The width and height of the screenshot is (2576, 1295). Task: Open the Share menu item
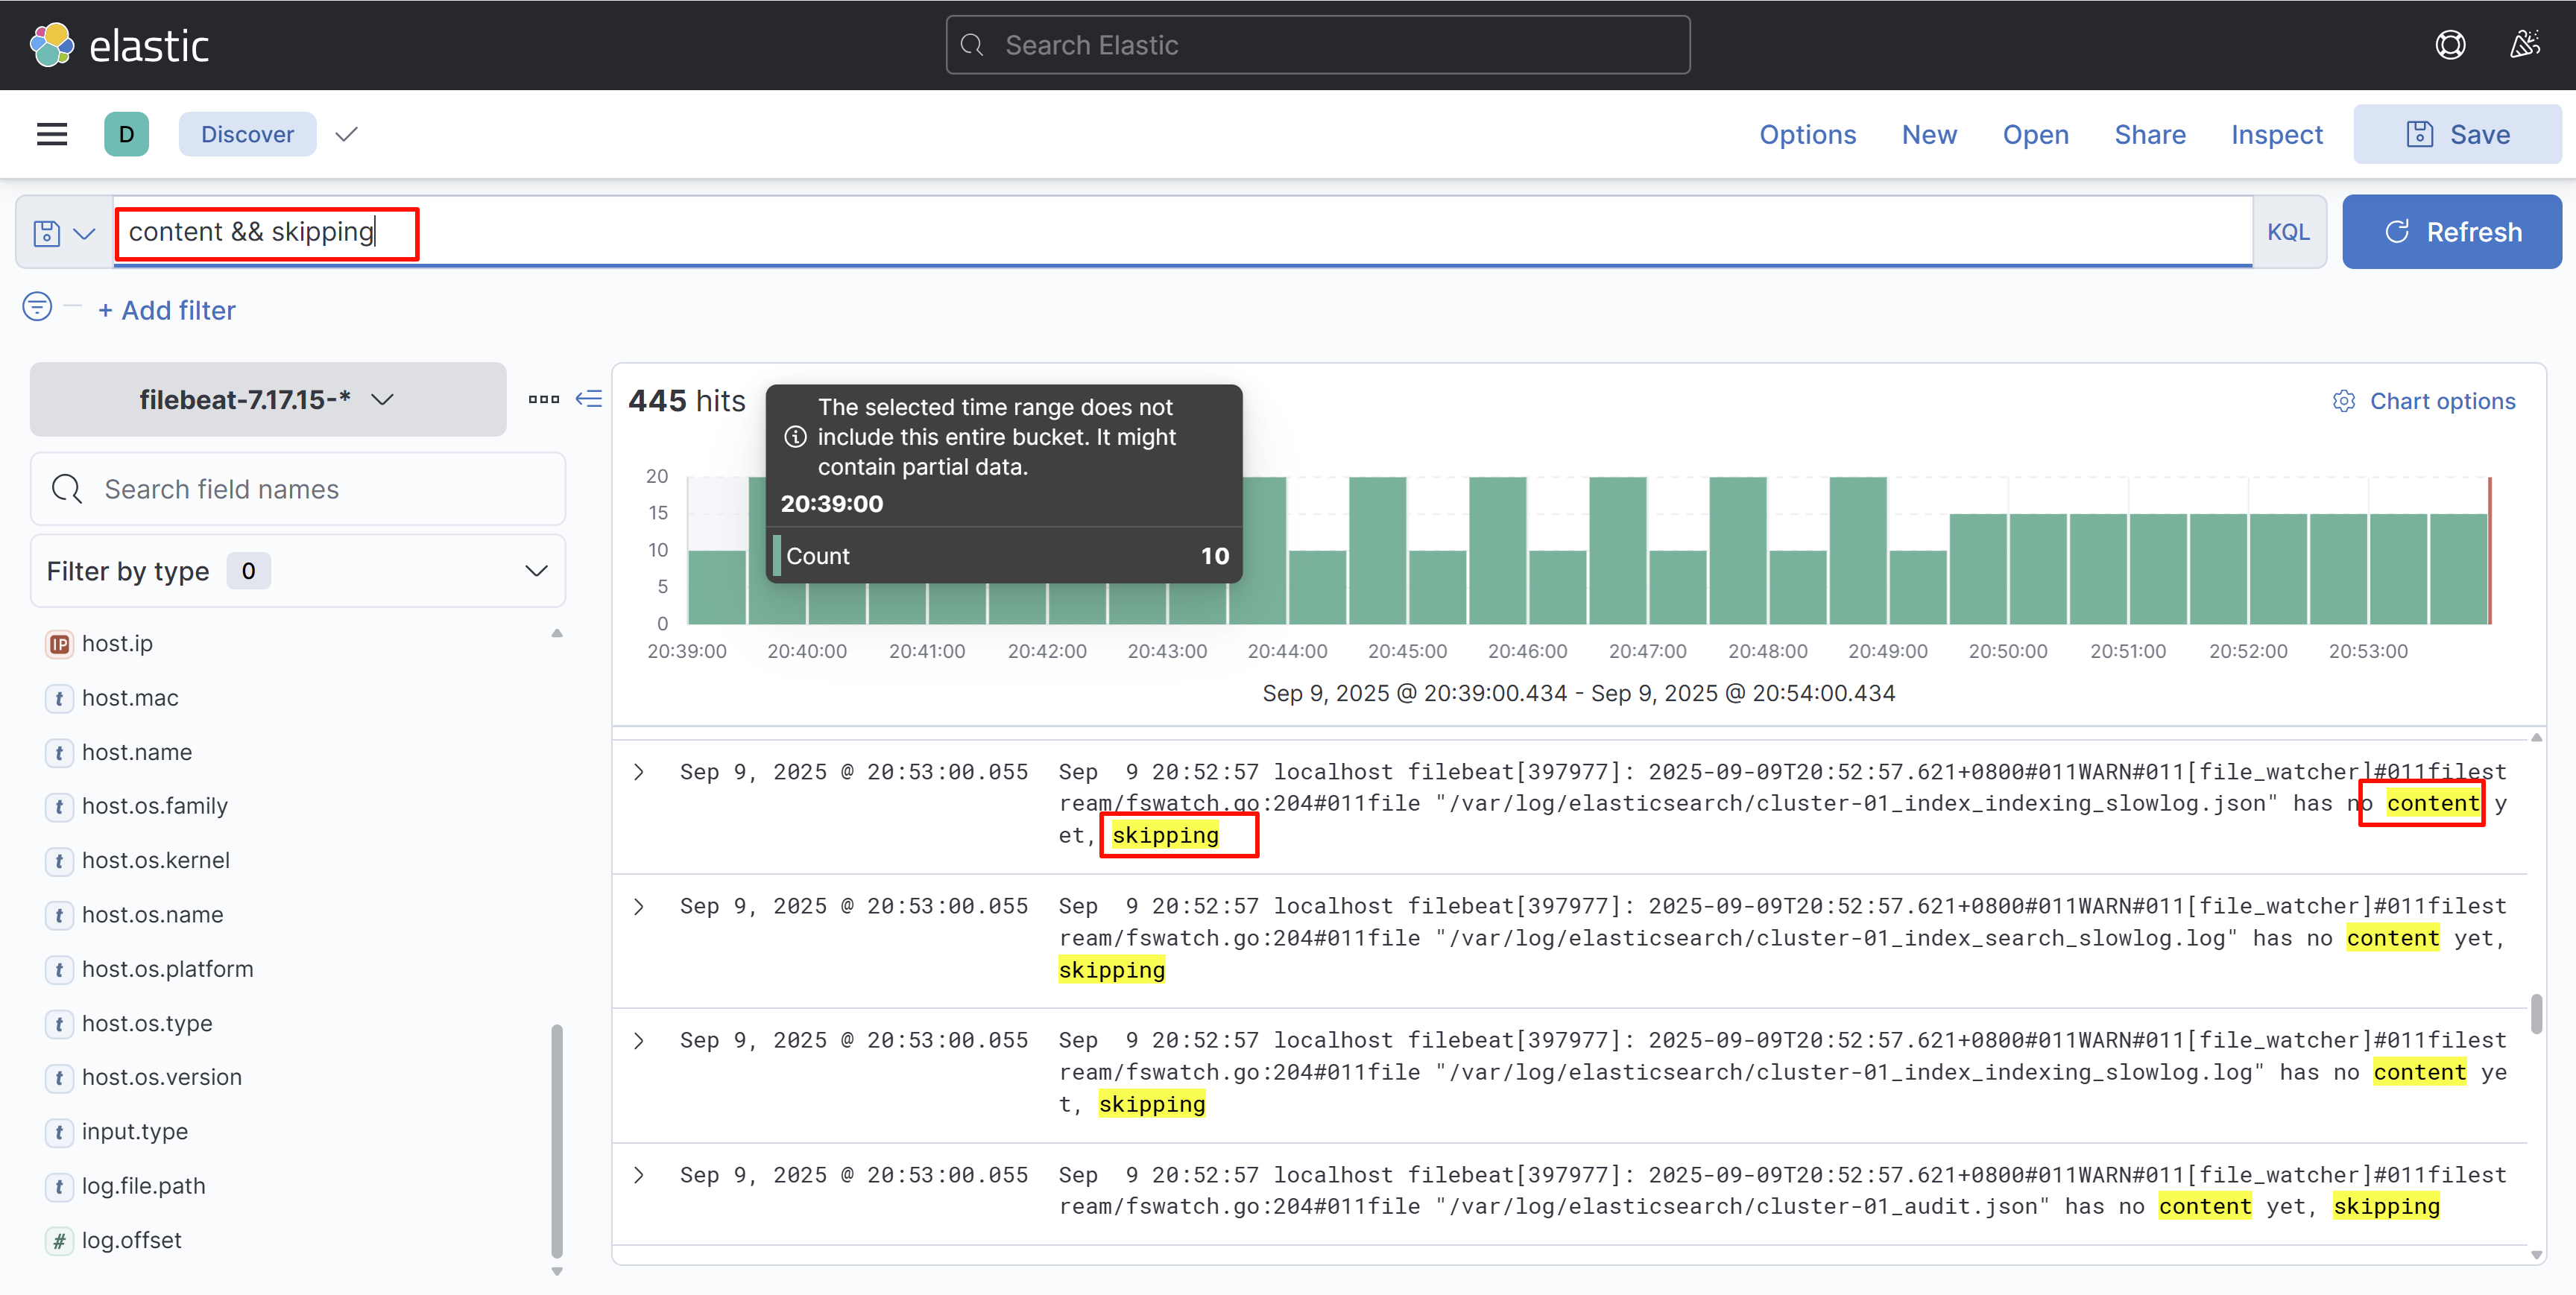[2149, 134]
